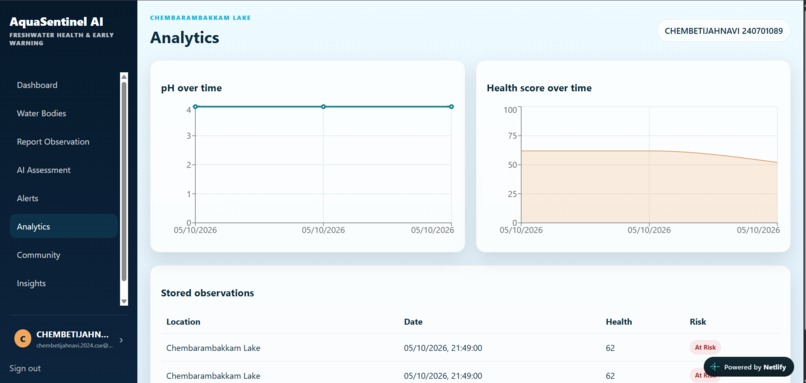Click second row Chembarambakkam Lake location
Image resolution: width=806 pixels, height=383 pixels.
[x=213, y=376]
